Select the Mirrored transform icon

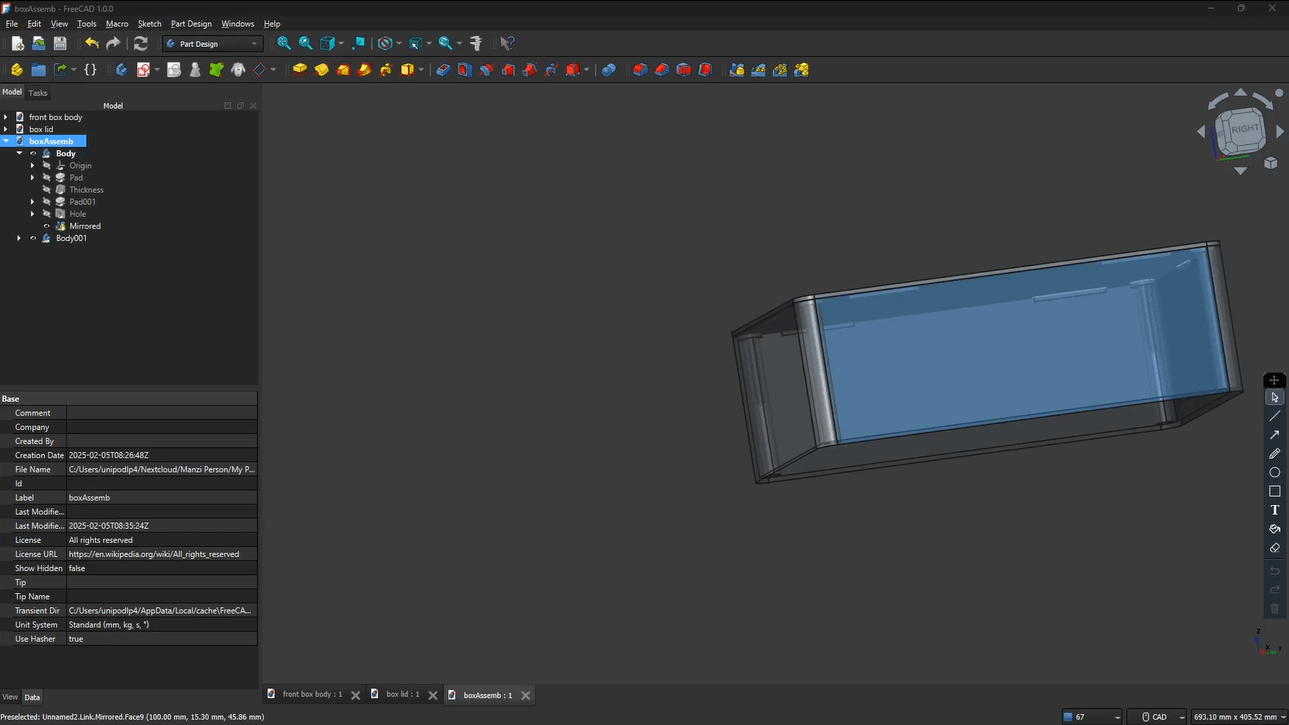(x=737, y=70)
